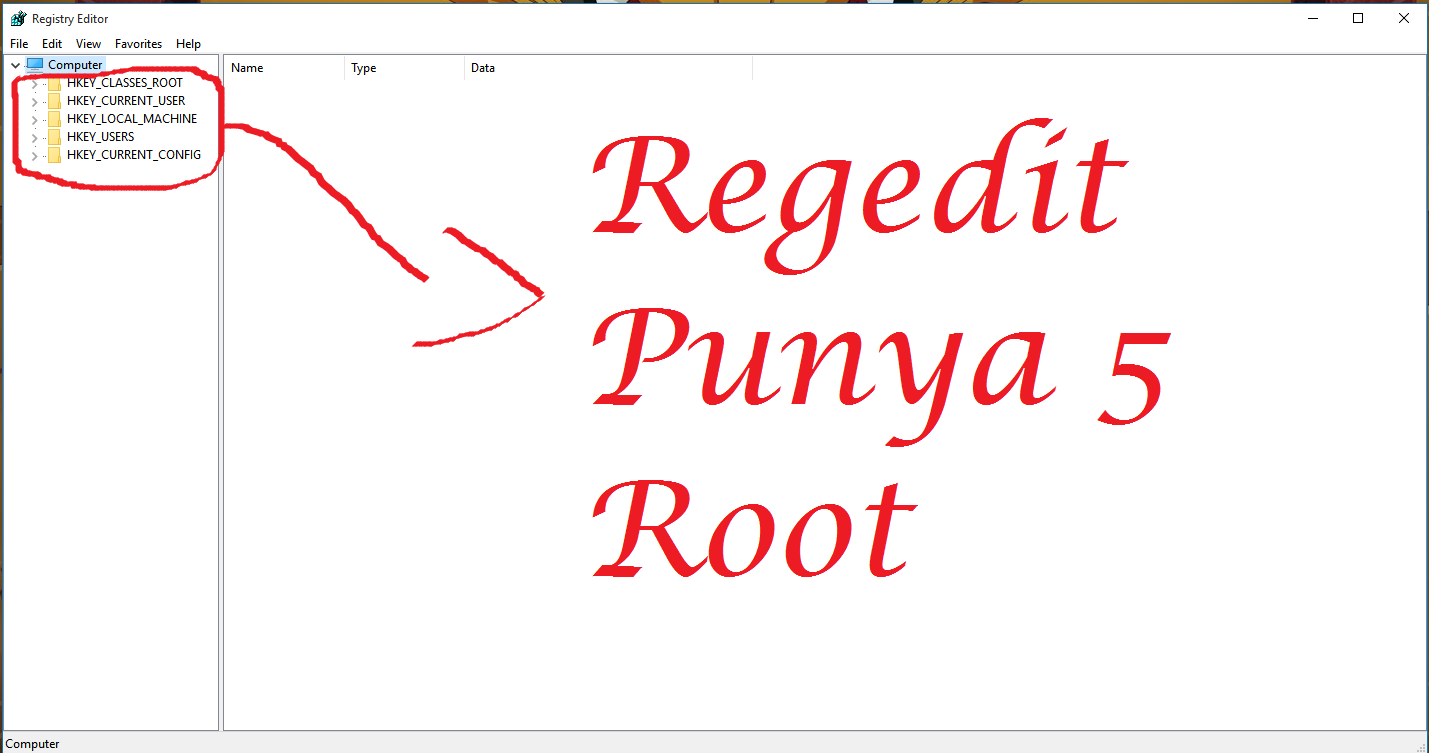The width and height of the screenshot is (1429, 753).
Task: Open the Edit menu
Action: click(51, 43)
